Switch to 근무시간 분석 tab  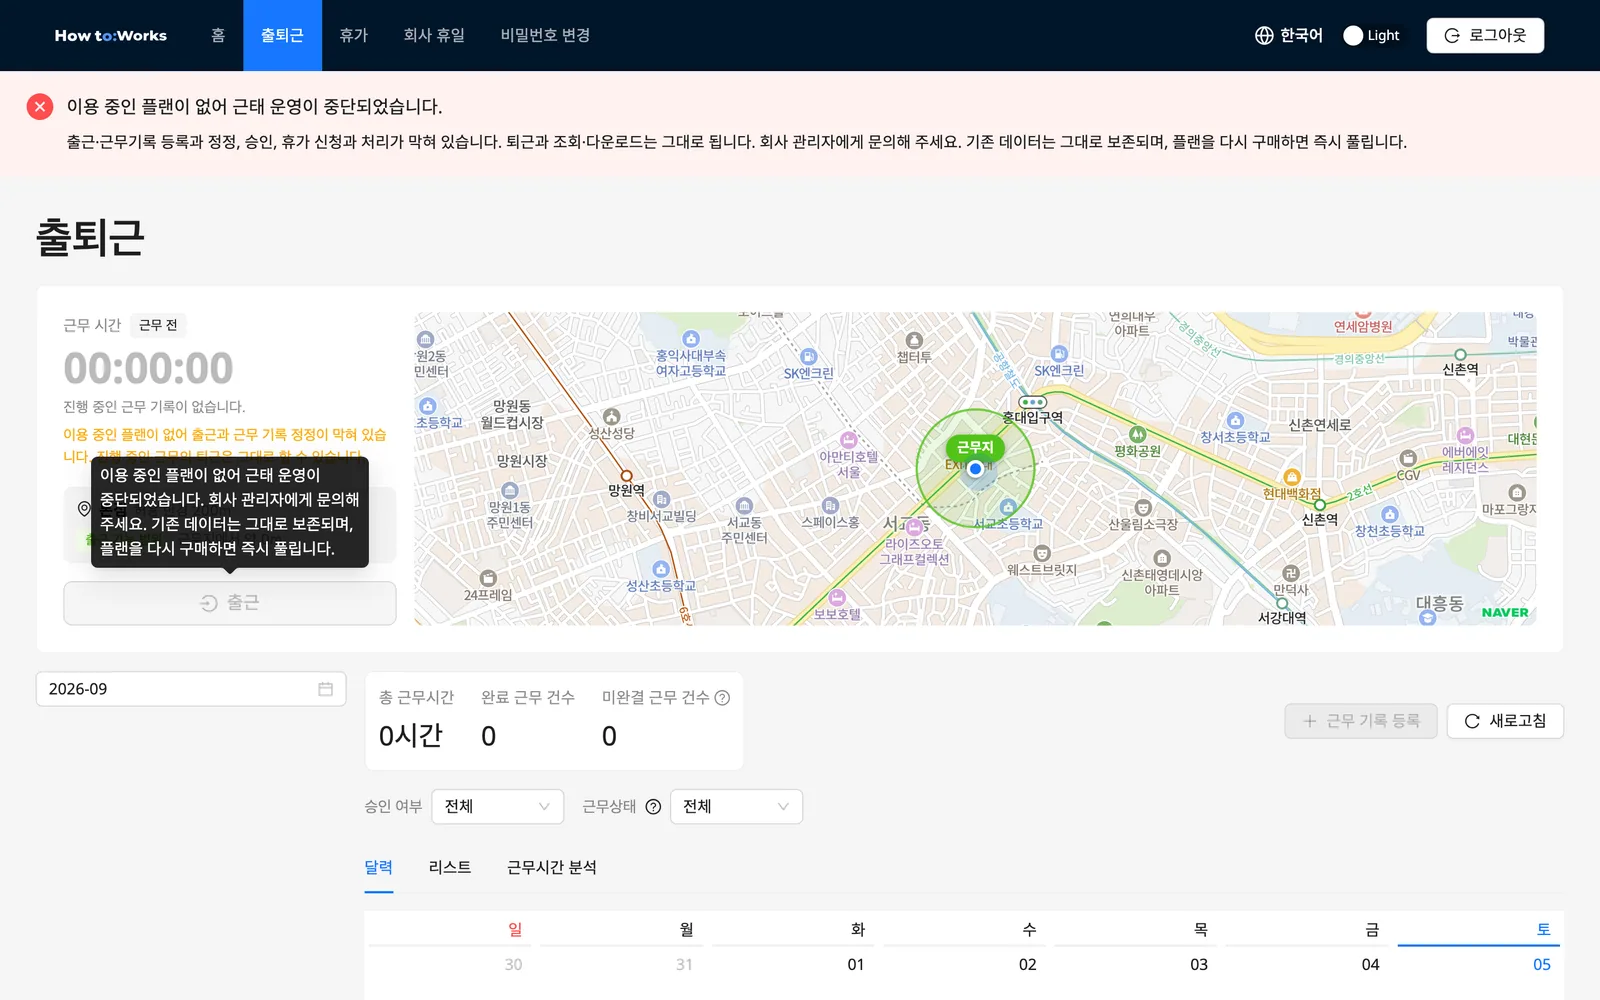552,868
